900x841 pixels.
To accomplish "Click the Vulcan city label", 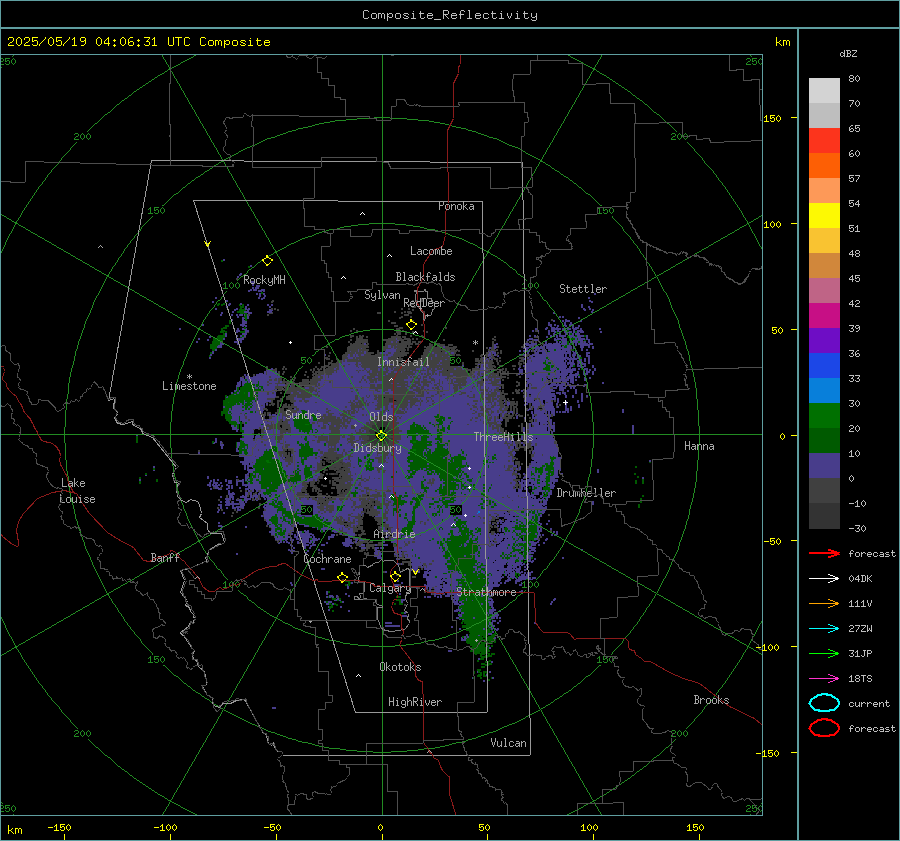I will (x=508, y=743).
